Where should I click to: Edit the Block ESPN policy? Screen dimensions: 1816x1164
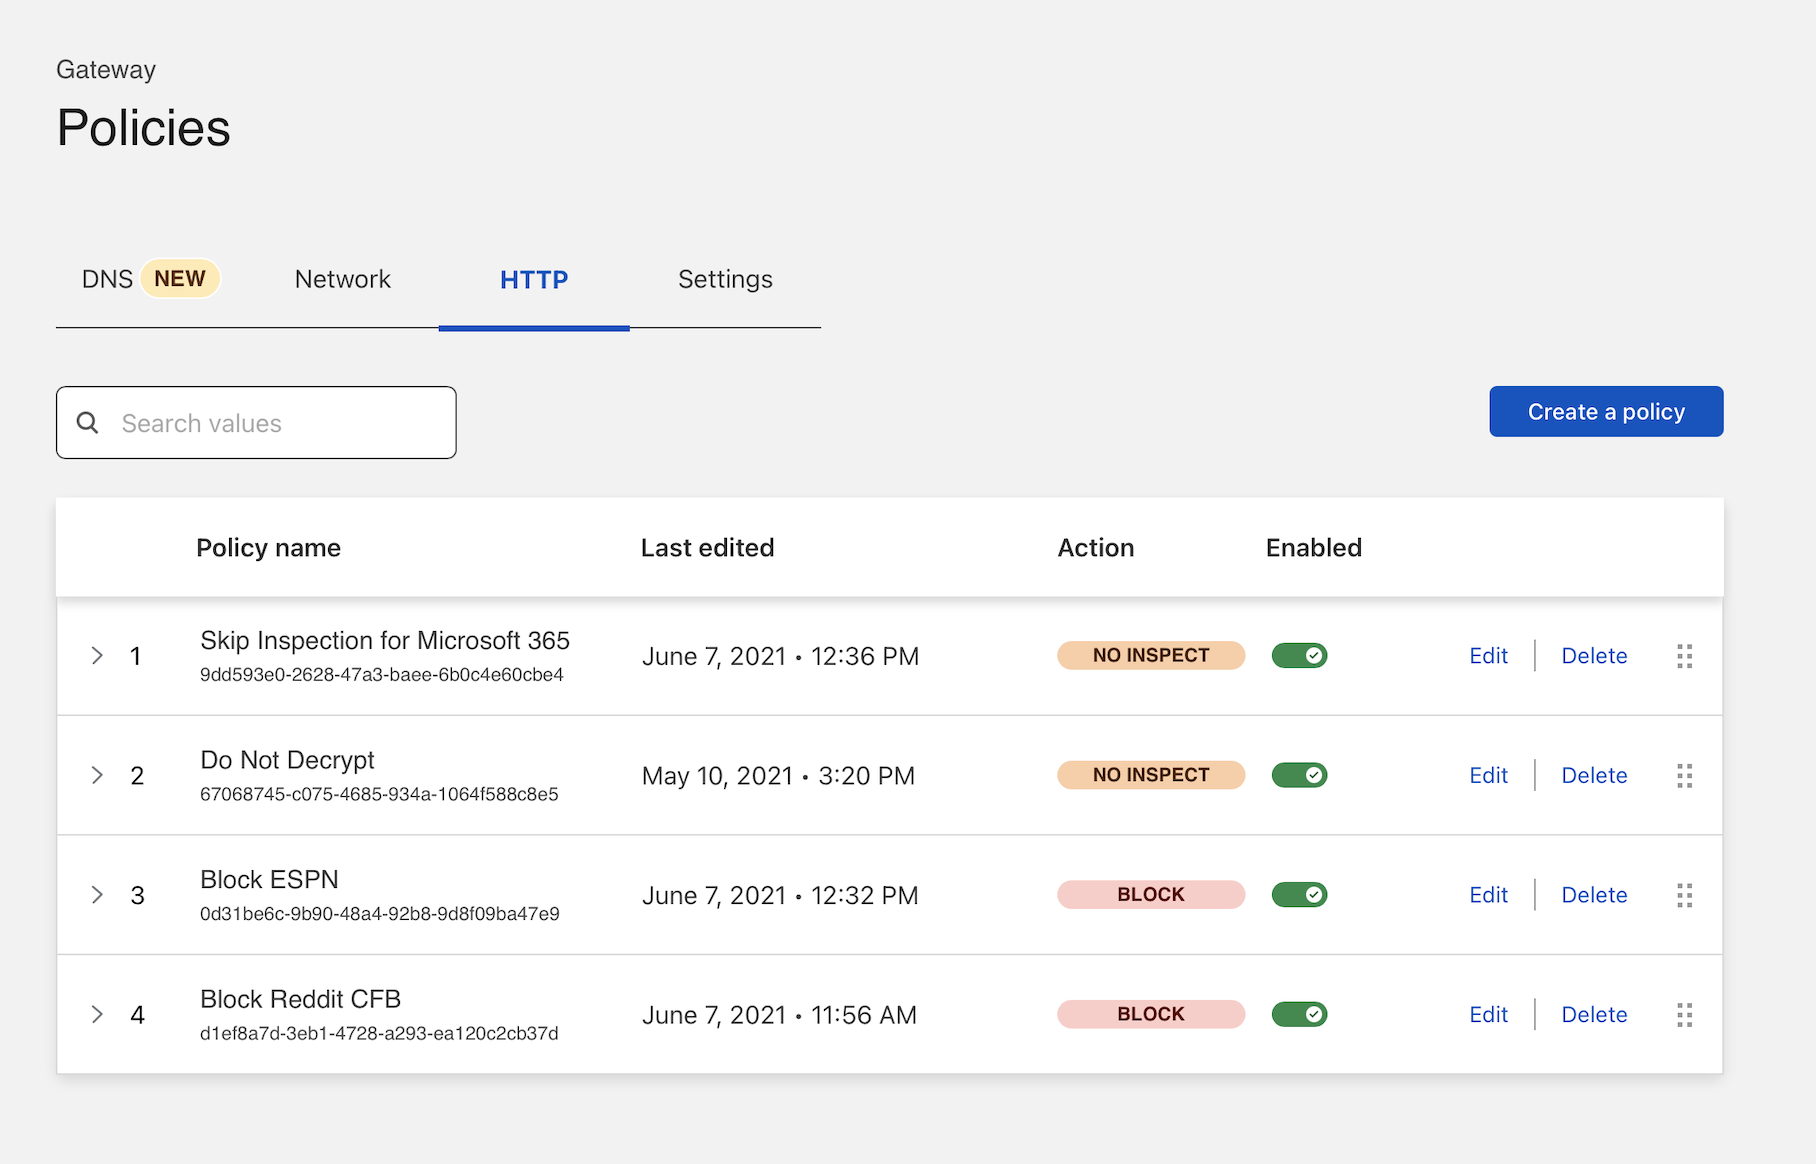pyautogui.click(x=1488, y=895)
